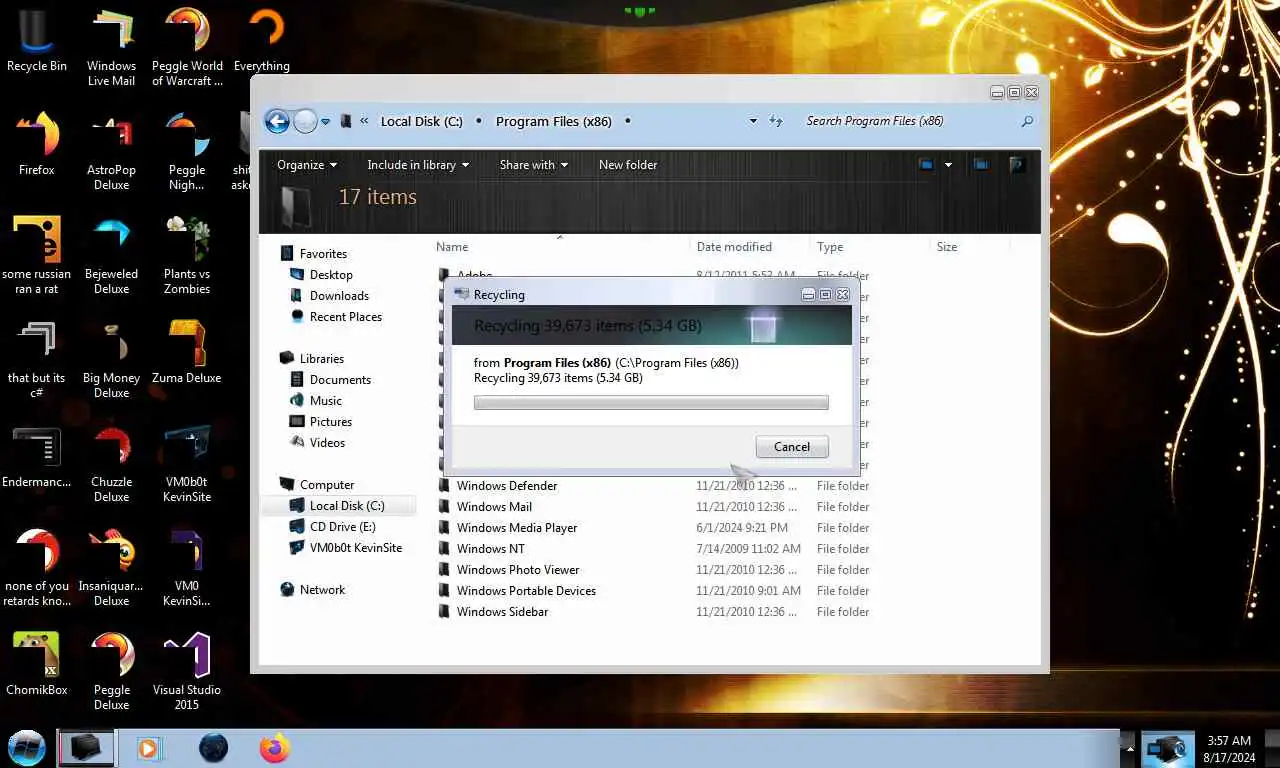Click the recycling progress bar

(x=651, y=402)
